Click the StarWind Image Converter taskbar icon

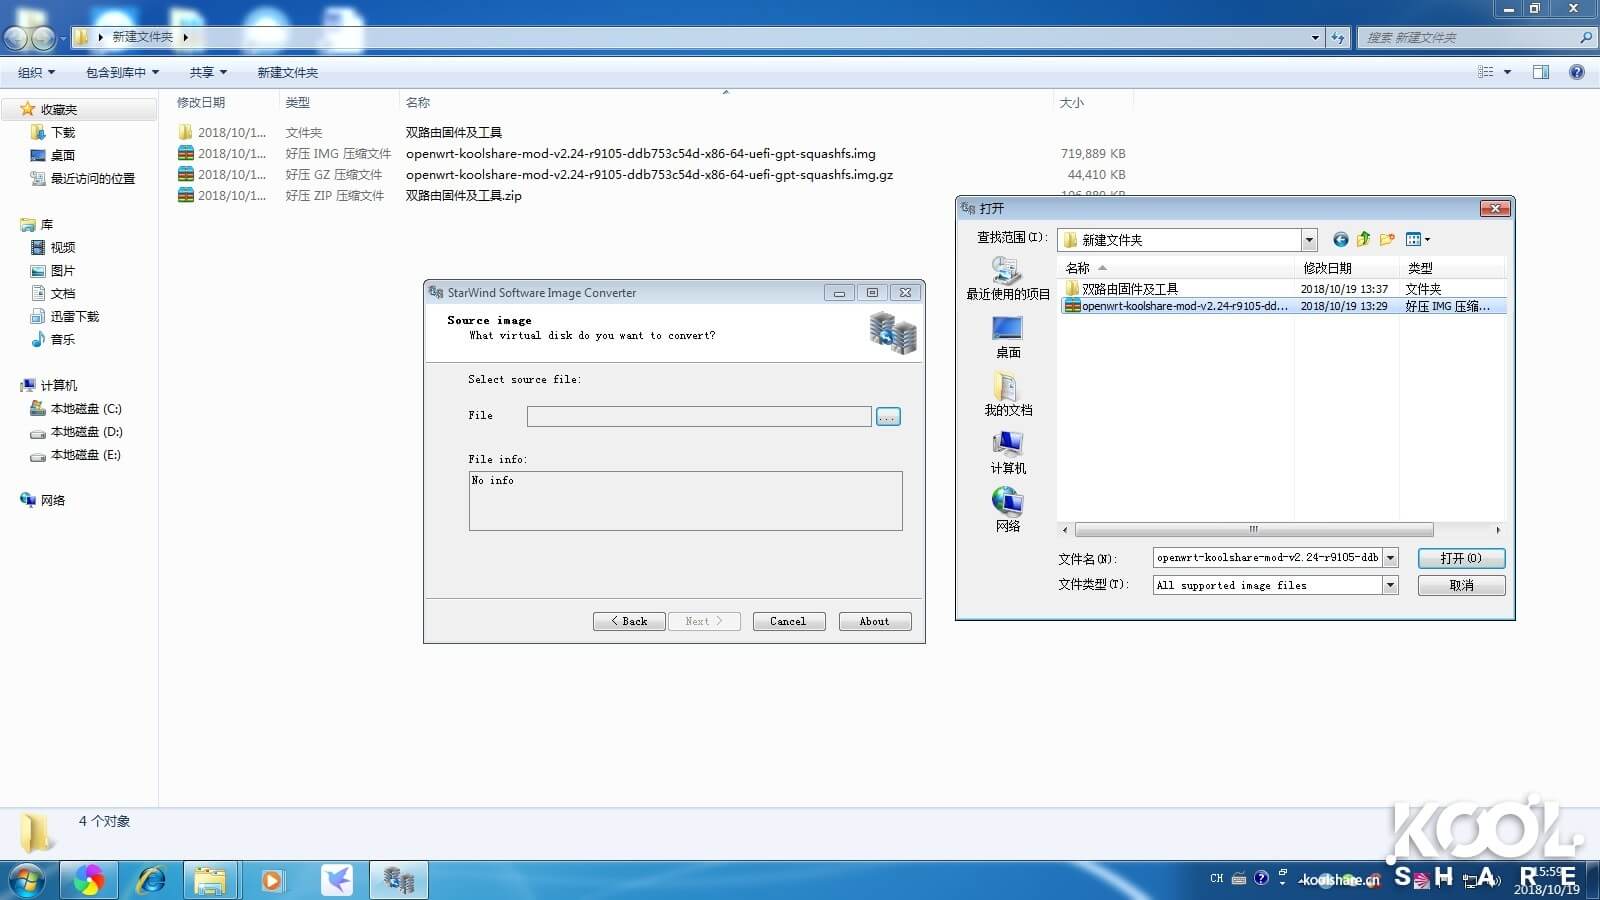click(398, 880)
